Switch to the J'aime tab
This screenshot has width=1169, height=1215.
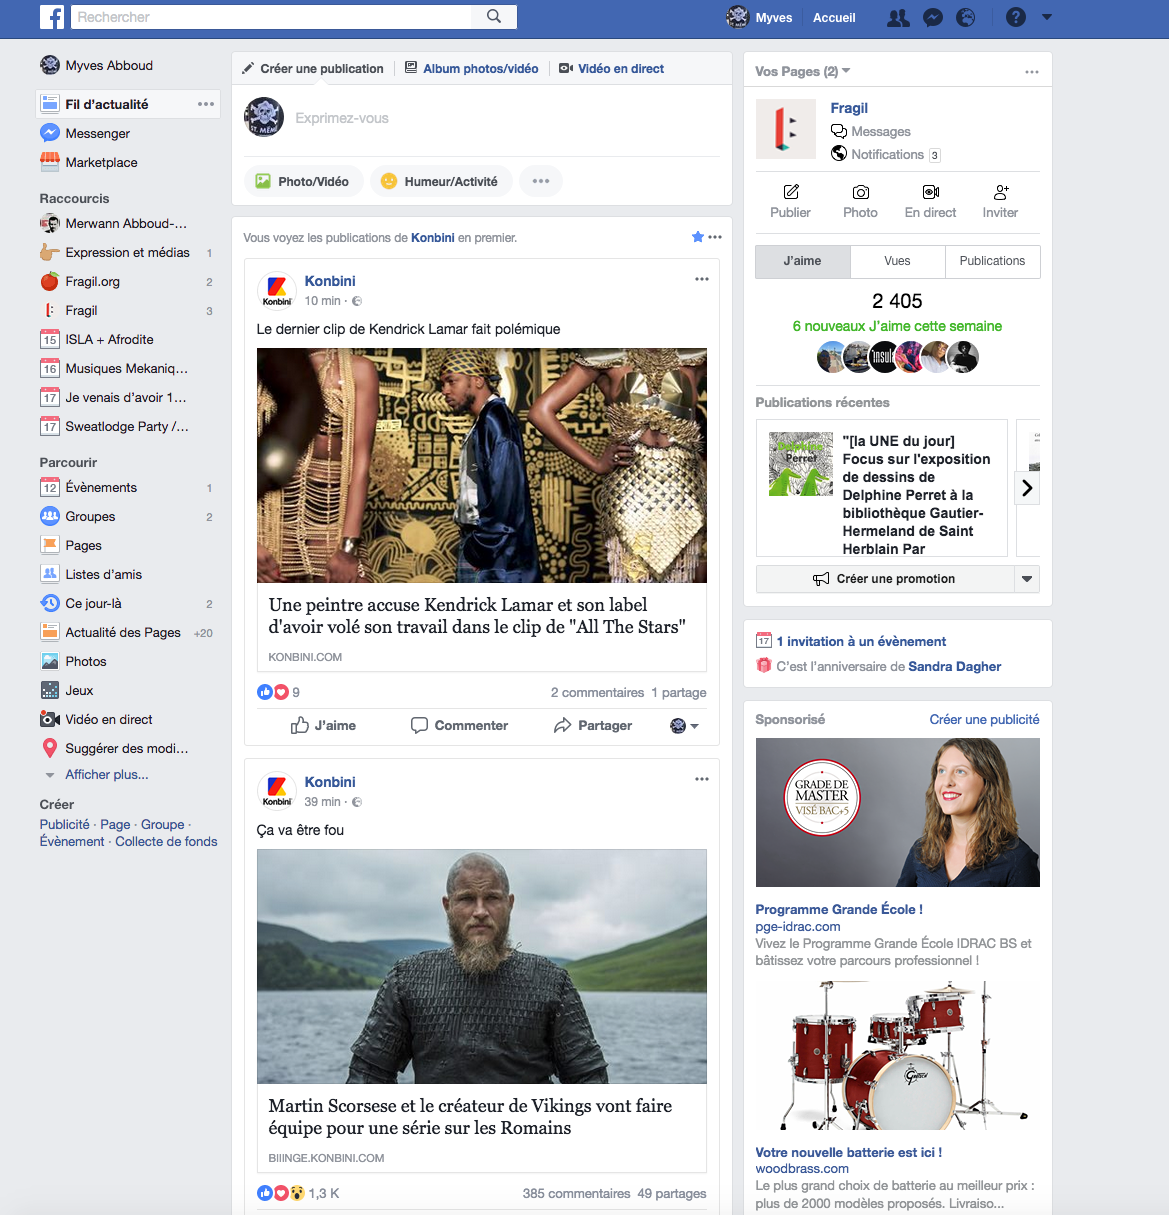point(803,261)
